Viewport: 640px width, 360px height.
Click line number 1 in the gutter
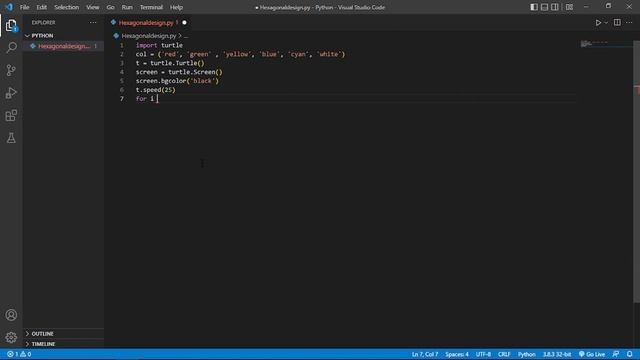click(122, 45)
